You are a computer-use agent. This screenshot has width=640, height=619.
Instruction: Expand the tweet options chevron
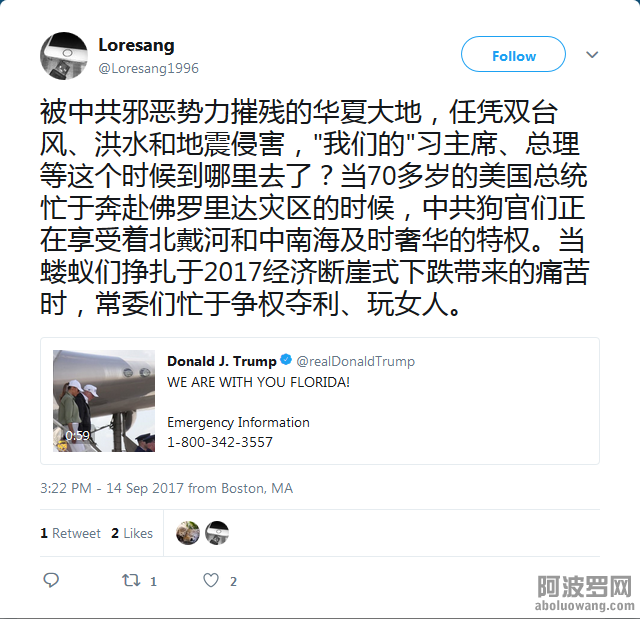coord(592,55)
